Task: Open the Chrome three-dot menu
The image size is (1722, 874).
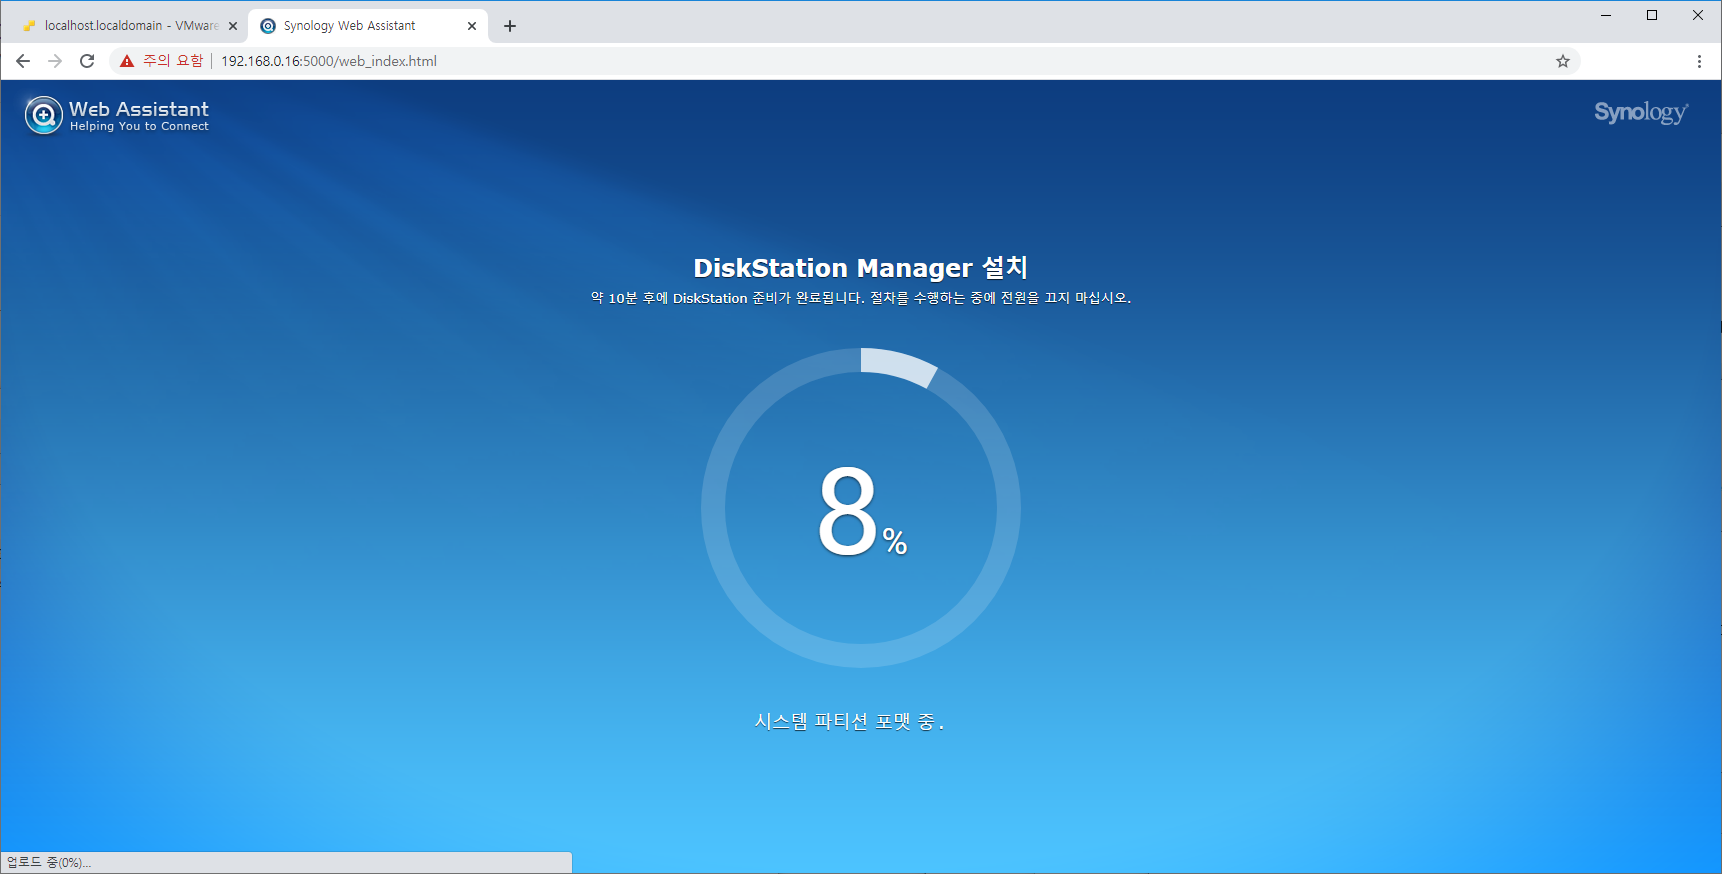Action: 1699,61
